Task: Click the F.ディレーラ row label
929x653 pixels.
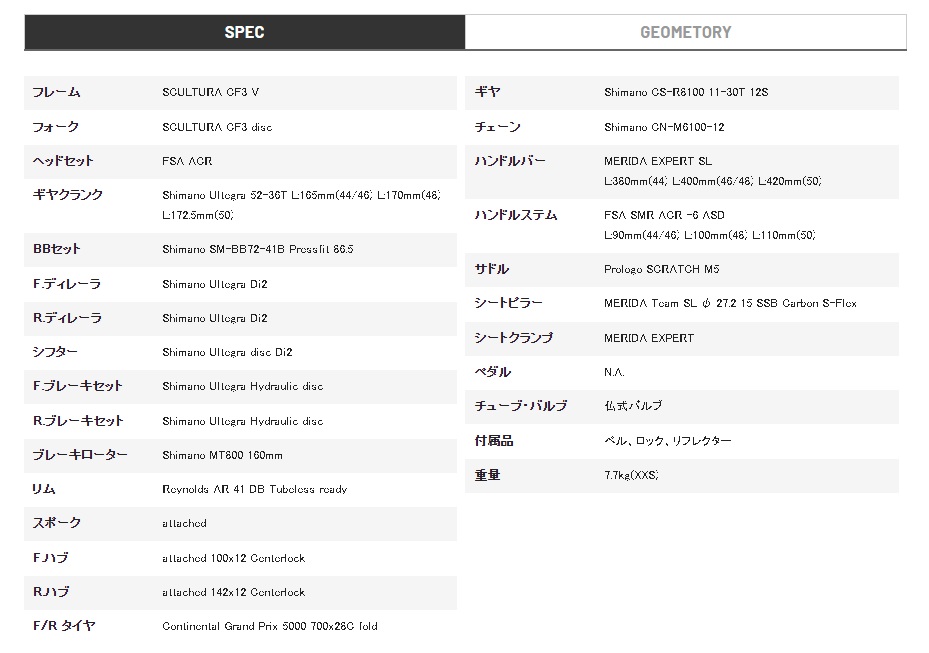Action: [67, 284]
